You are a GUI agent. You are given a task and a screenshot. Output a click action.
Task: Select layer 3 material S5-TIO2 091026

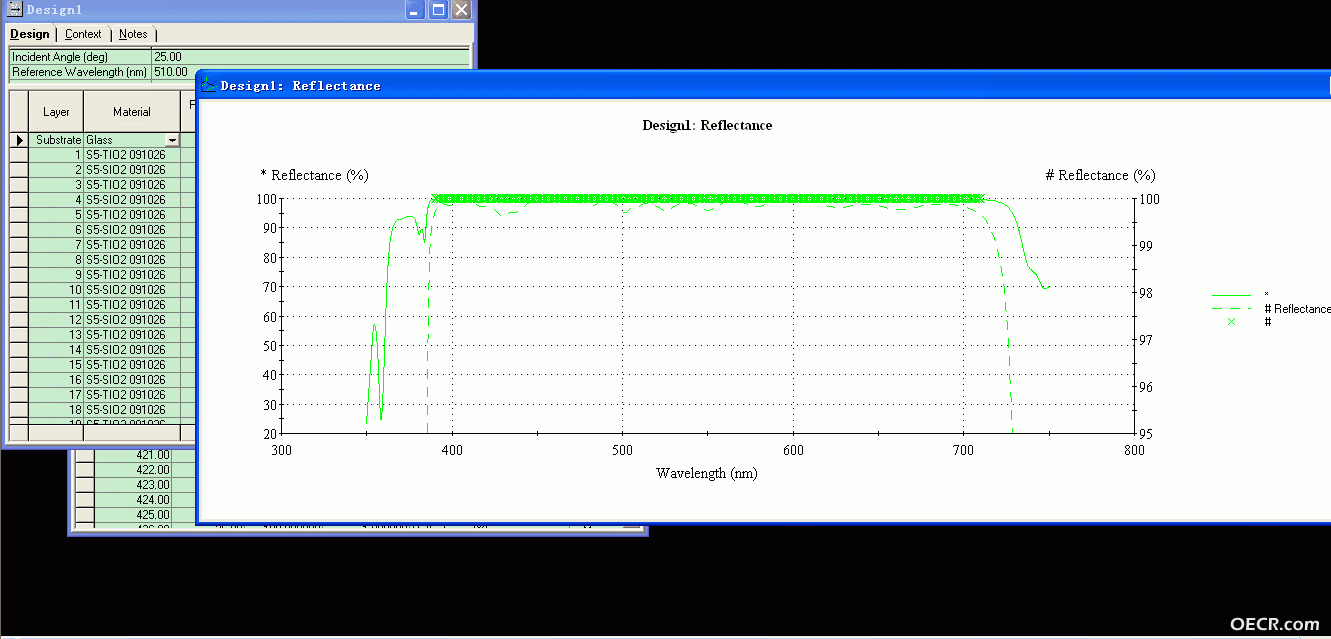click(x=132, y=185)
